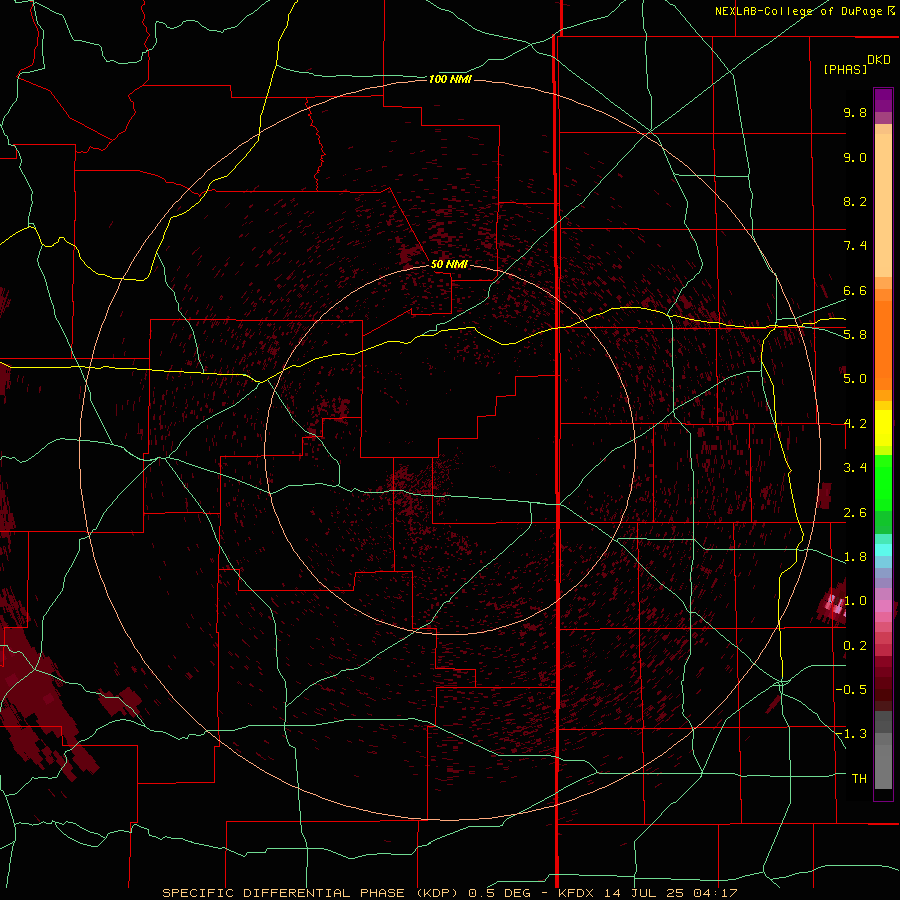Click the -0.5 value on the color scale
900x900 pixels.
point(851,690)
